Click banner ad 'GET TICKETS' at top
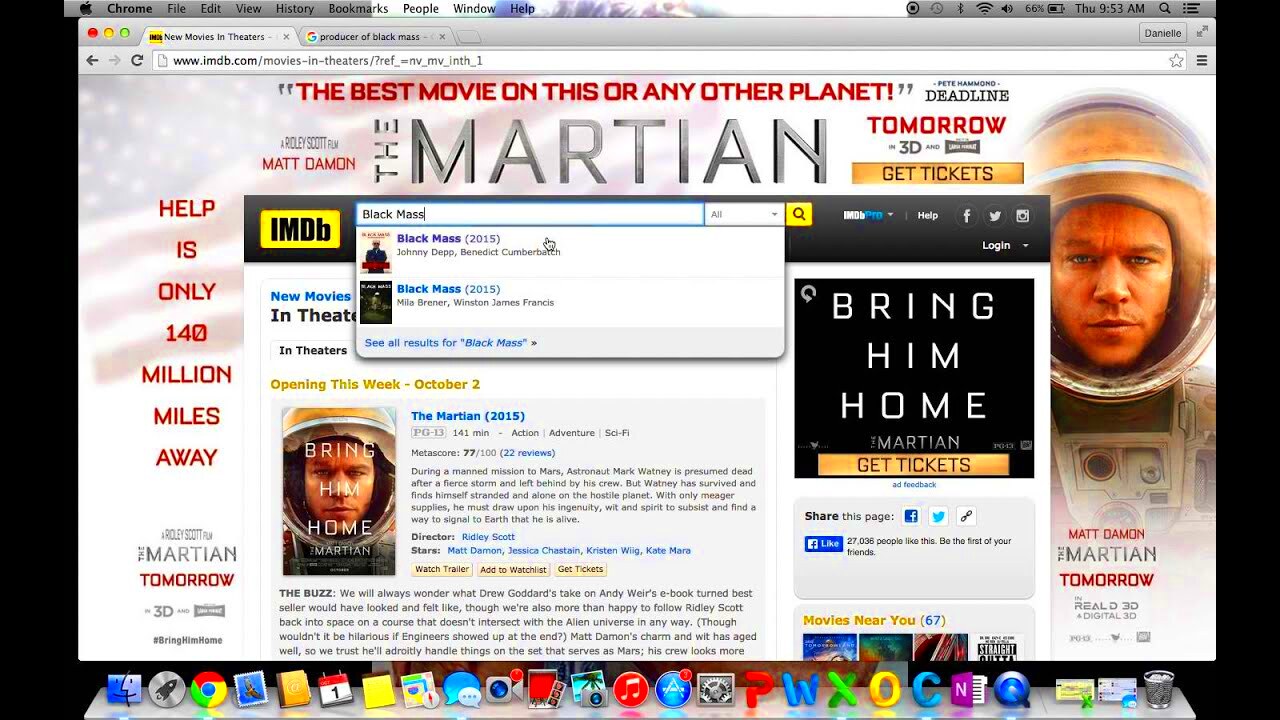Screen dimensions: 1280x720 pyautogui.click(x=937, y=174)
